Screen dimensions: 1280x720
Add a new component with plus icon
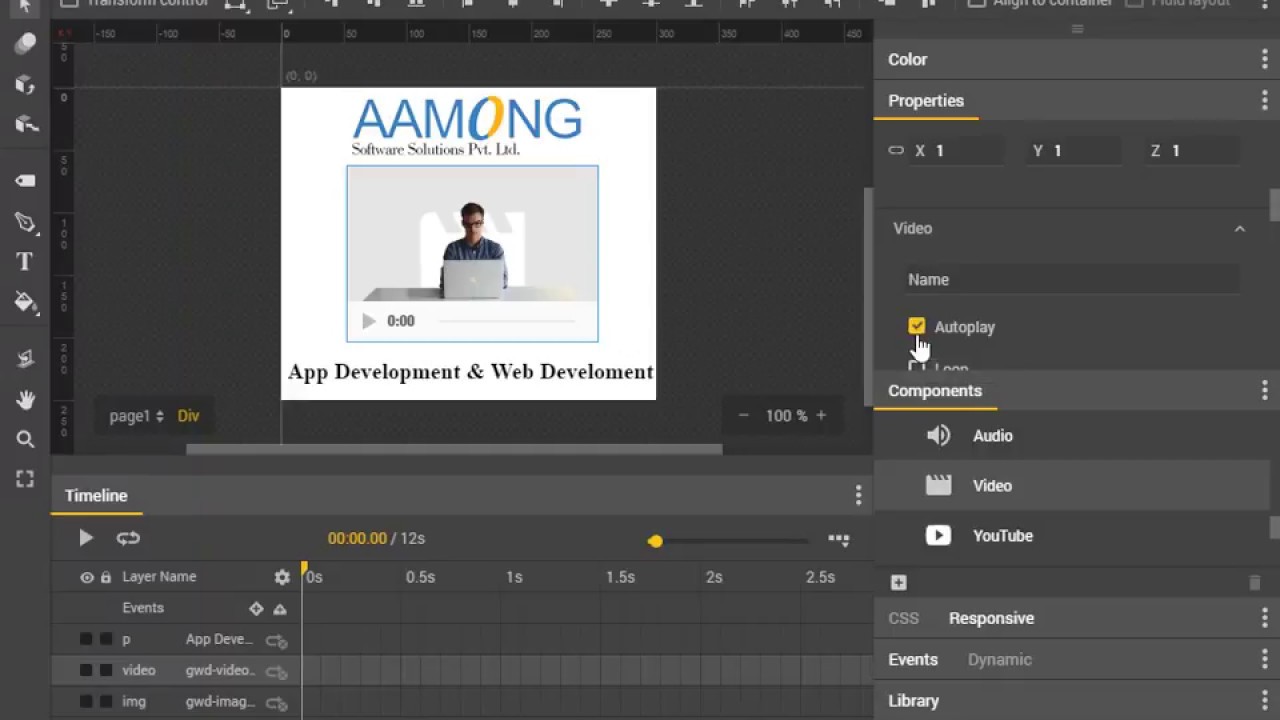point(898,582)
